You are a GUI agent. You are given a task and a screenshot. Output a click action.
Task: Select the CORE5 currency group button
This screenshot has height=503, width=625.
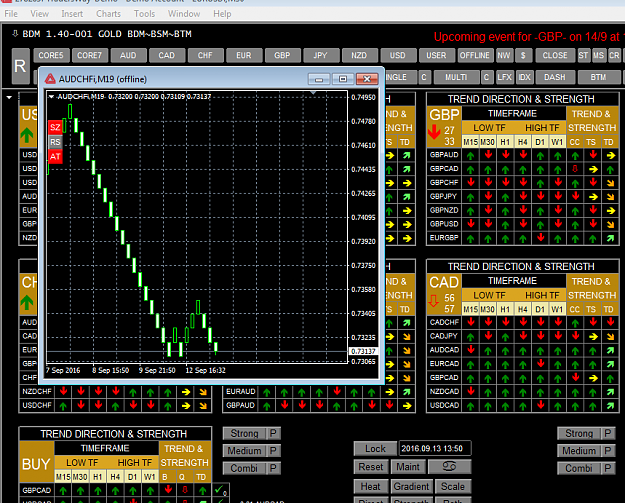pyautogui.click(x=51, y=55)
